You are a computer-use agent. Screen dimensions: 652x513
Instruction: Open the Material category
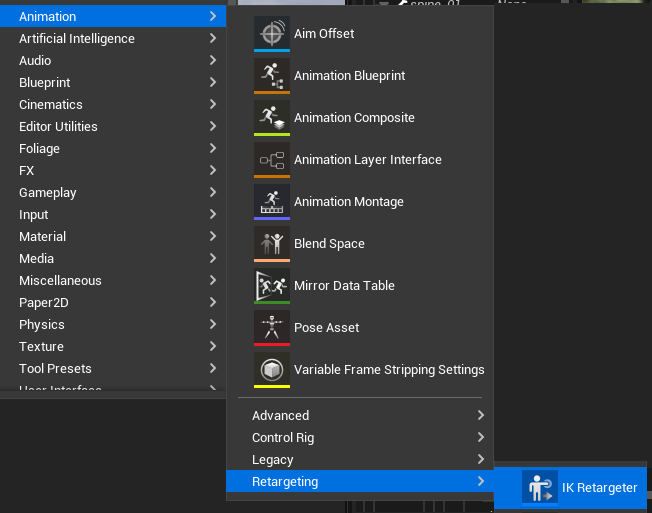point(113,237)
